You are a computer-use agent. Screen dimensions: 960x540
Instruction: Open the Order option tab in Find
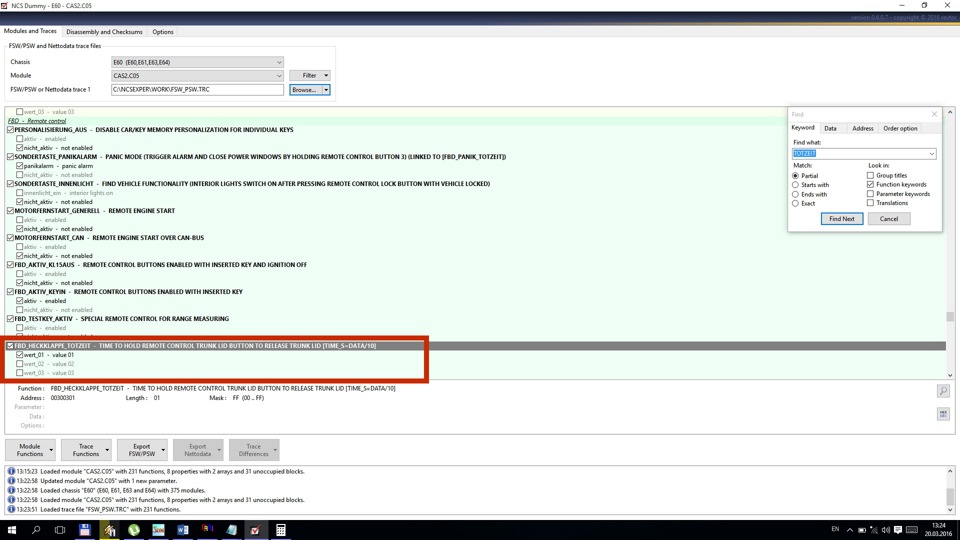pyautogui.click(x=900, y=129)
